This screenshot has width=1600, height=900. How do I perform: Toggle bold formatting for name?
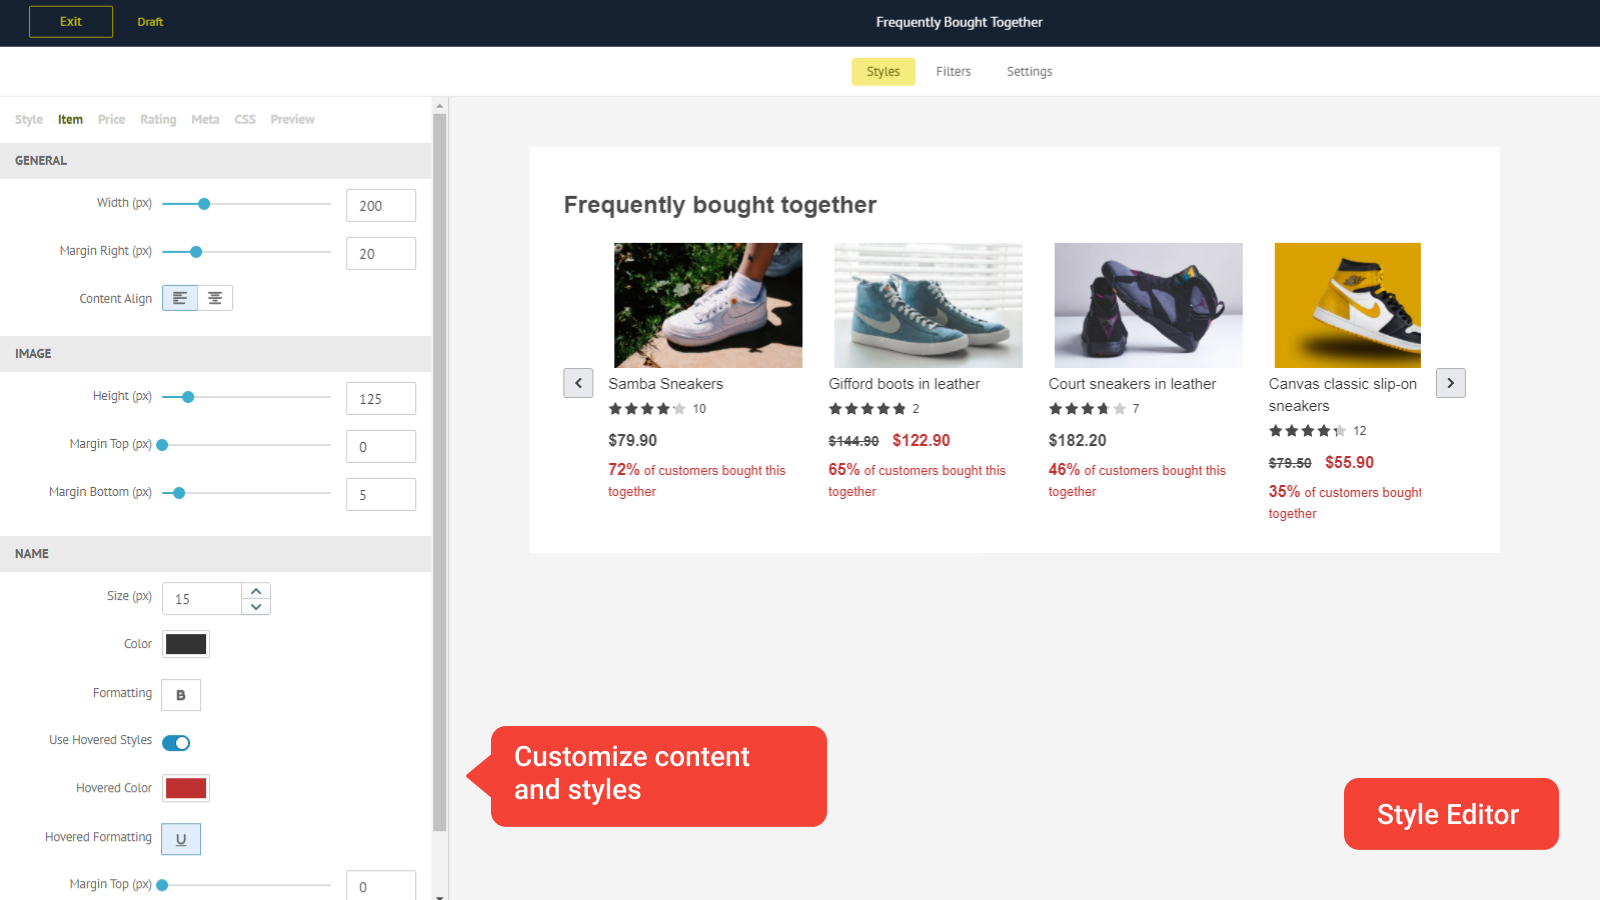(181, 695)
